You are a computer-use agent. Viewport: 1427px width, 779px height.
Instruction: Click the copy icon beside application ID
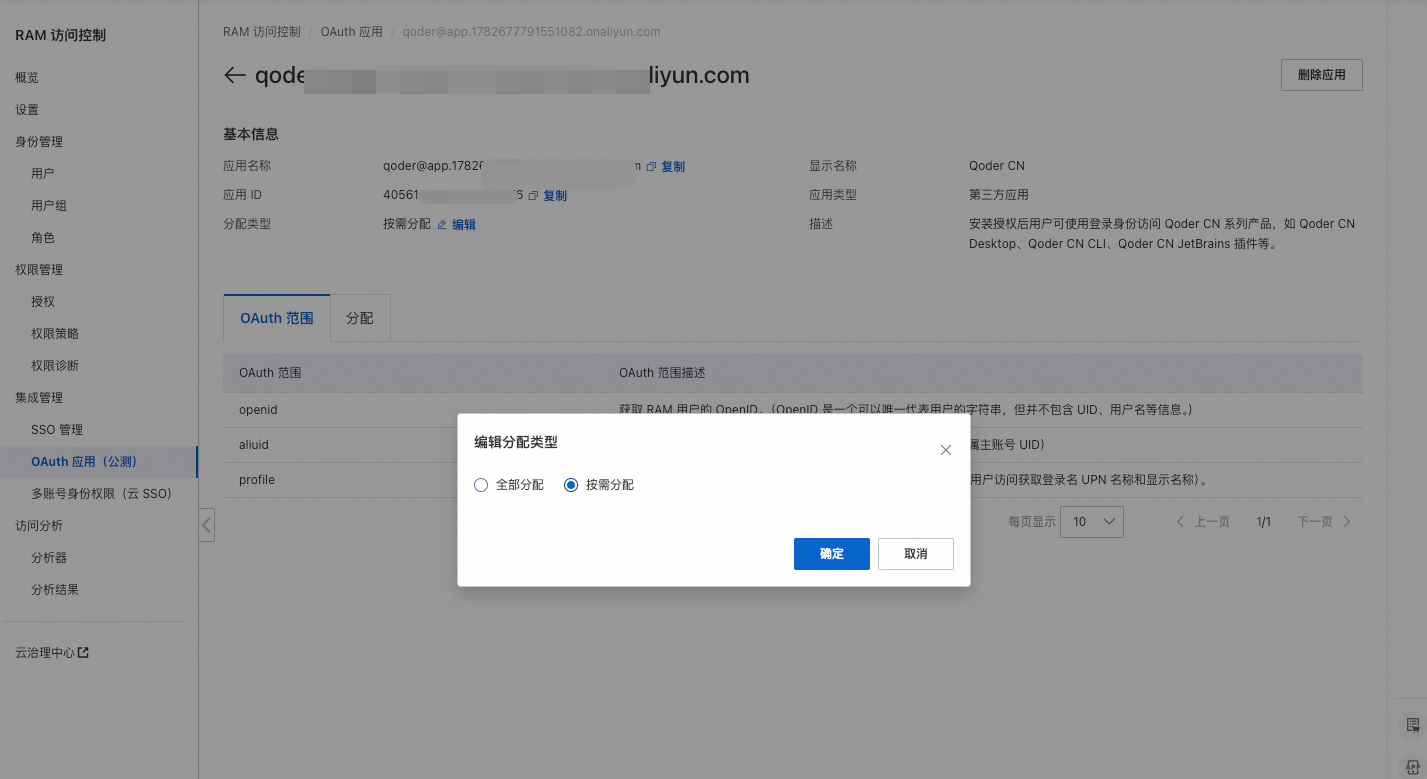tap(533, 196)
